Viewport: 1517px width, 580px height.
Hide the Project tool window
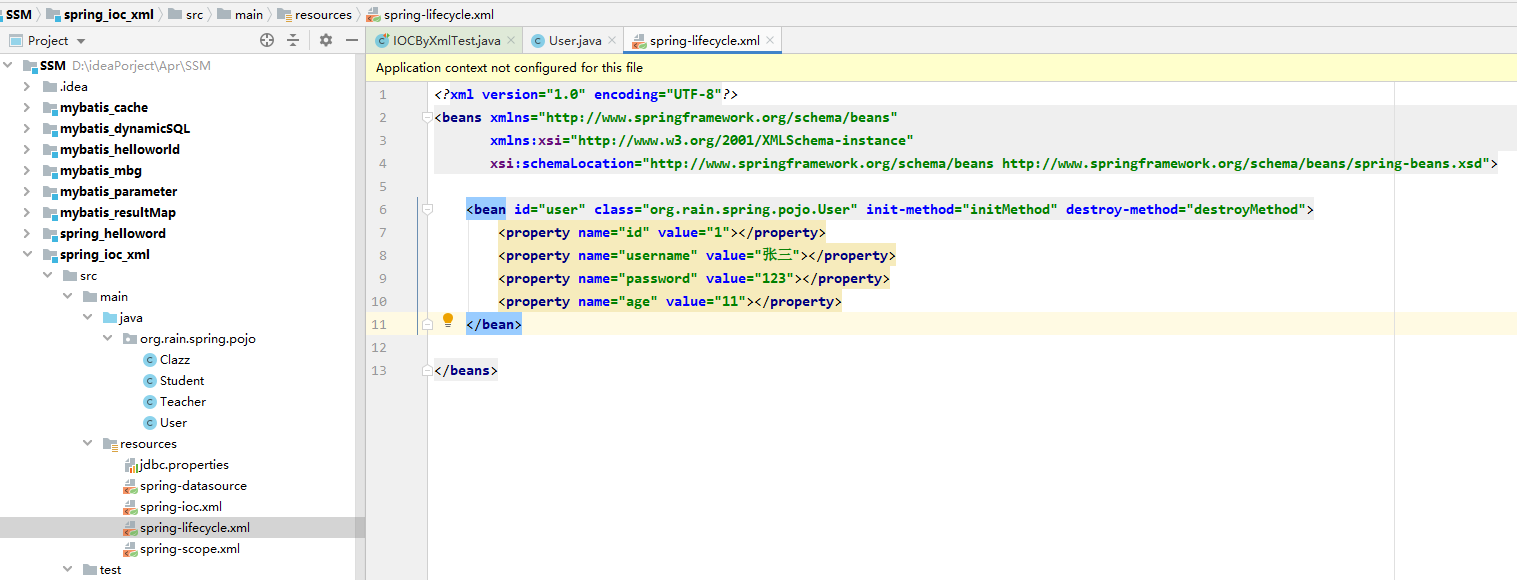click(x=352, y=41)
